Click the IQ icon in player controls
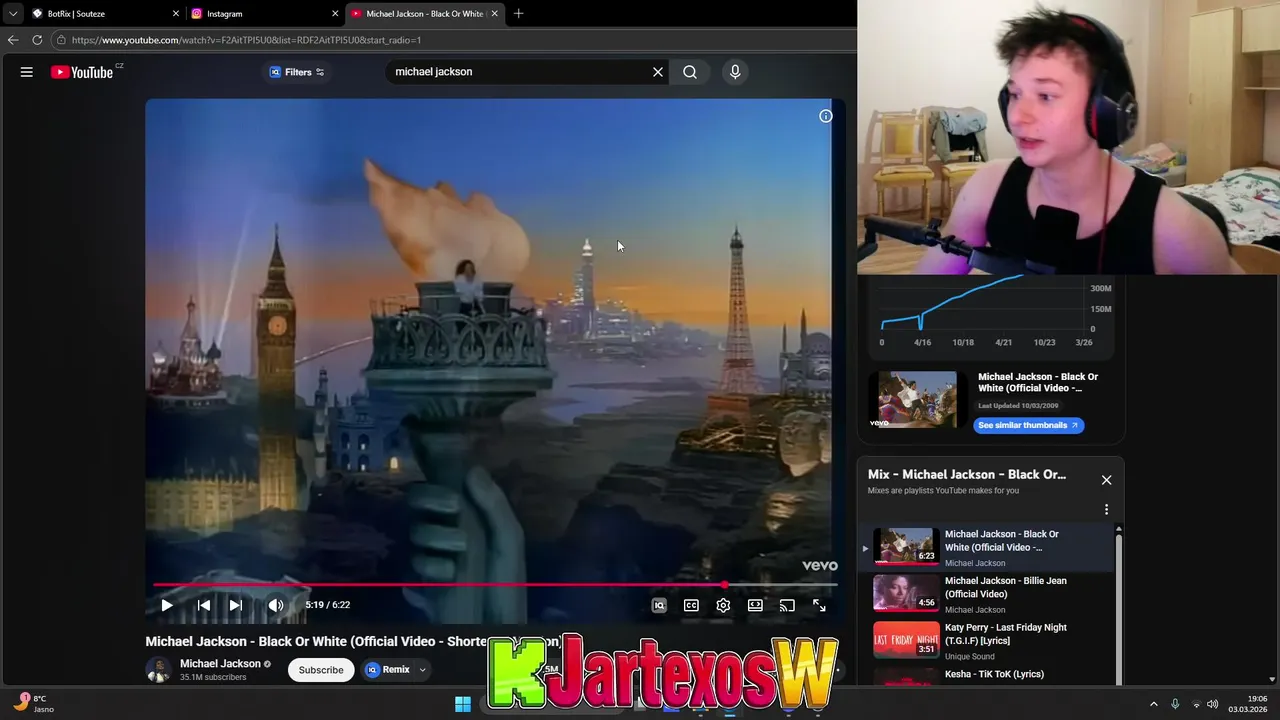The height and width of the screenshot is (720, 1280). pos(659,605)
